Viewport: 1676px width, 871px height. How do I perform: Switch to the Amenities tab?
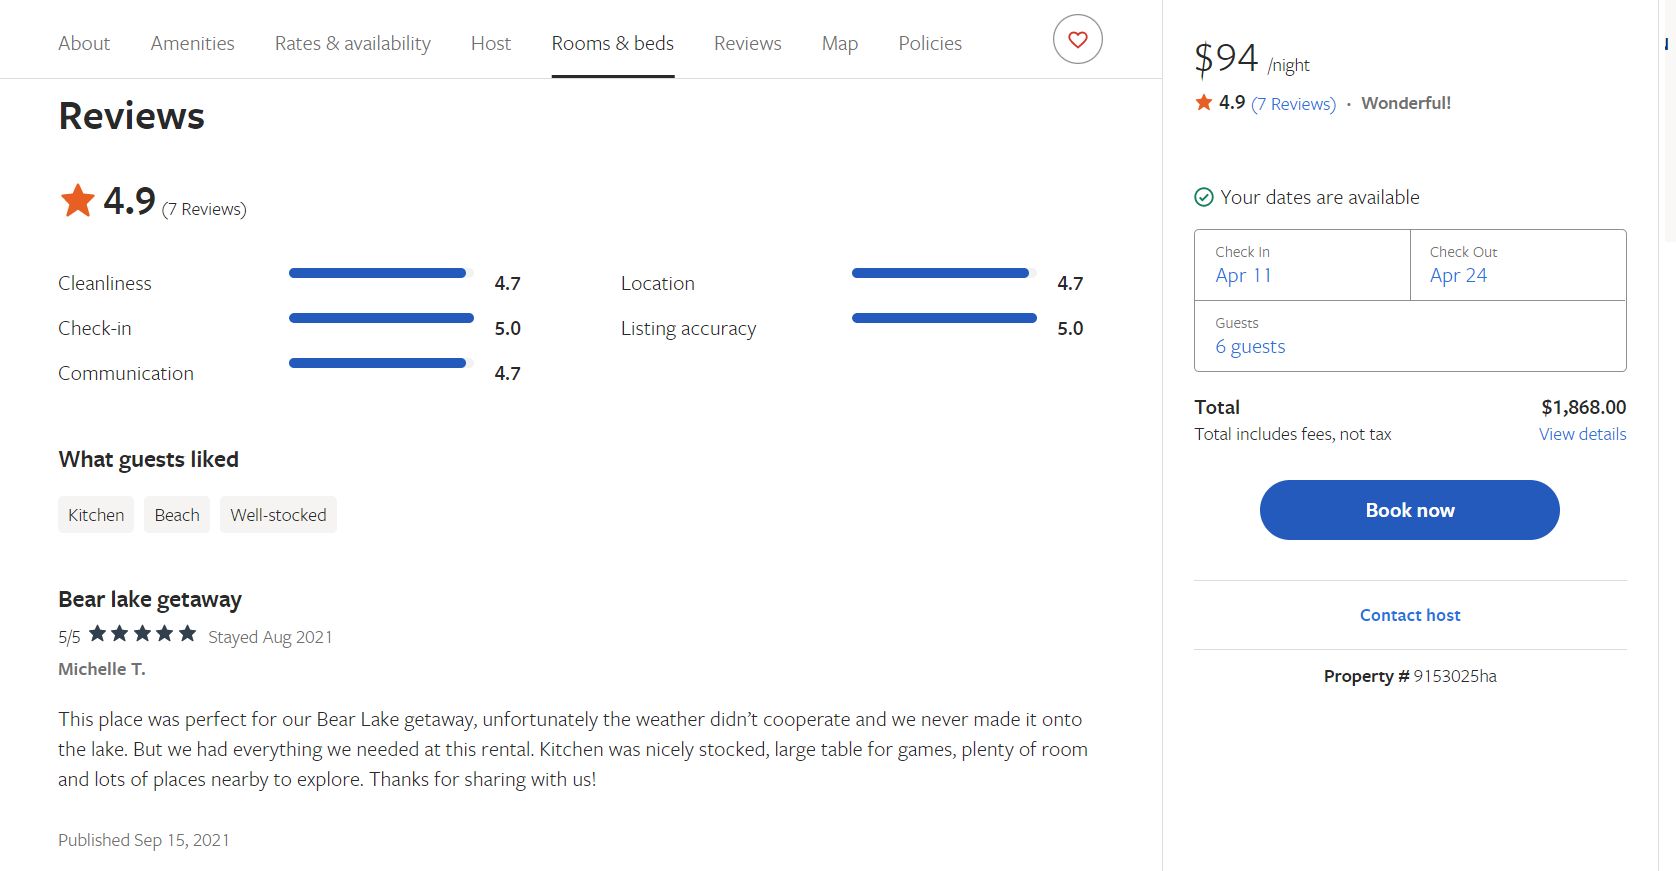pos(192,43)
